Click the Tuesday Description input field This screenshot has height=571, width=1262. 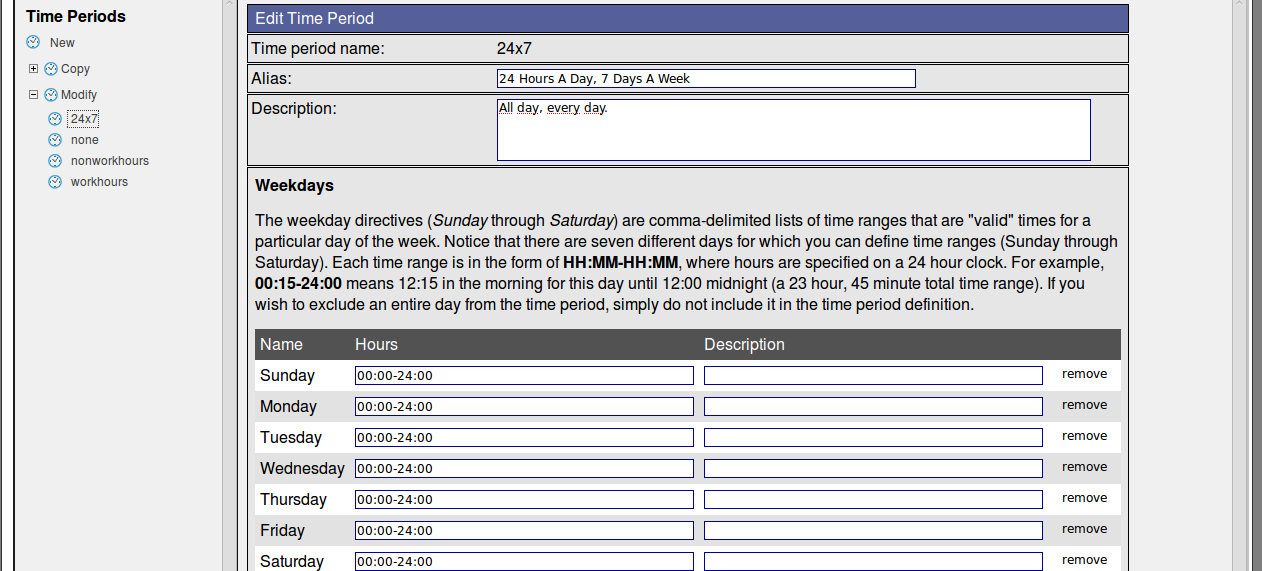(x=872, y=438)
